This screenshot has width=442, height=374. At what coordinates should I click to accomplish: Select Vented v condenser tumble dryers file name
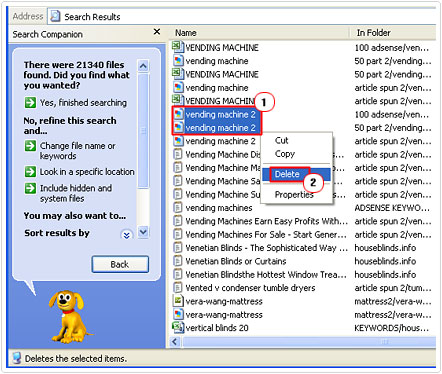tap(250, 287)
